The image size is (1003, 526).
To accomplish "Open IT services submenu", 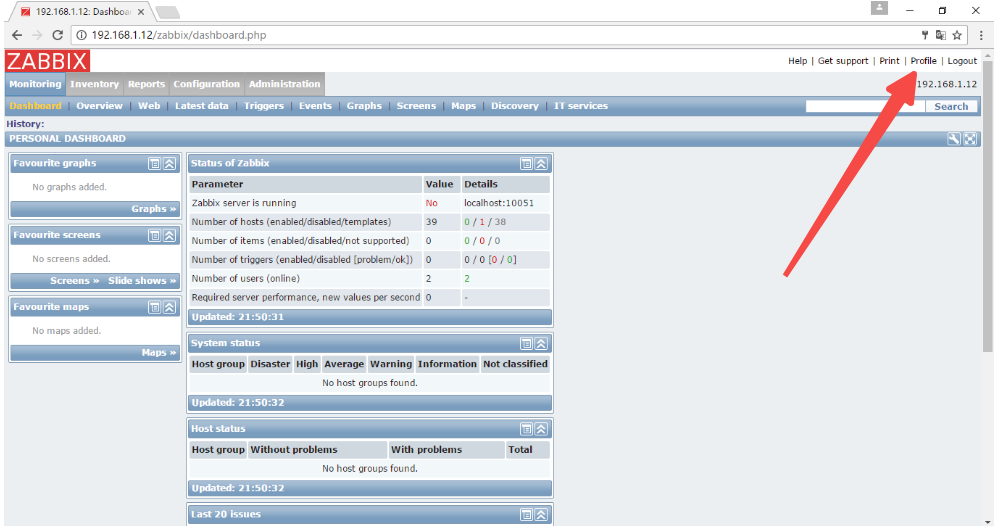I will 581,106.
